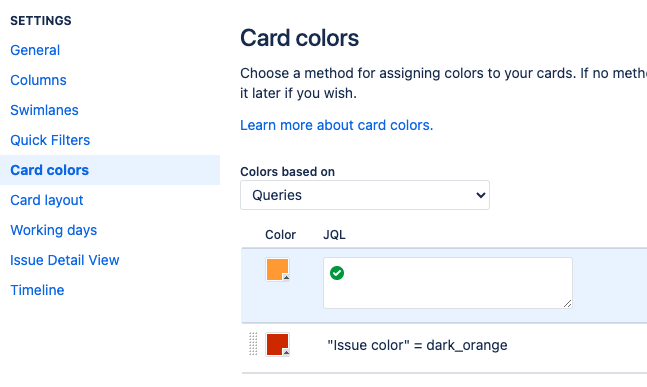
Task: Click the chevron arrow of the Queries select
Action: pyautogui.click(x=480, y=195)
